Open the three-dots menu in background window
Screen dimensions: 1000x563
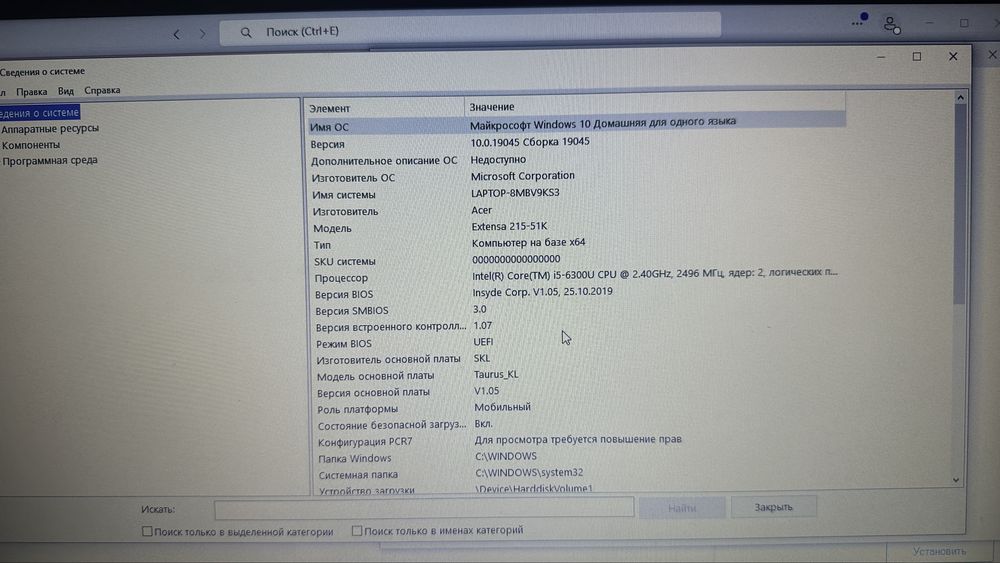click(858, 24)
